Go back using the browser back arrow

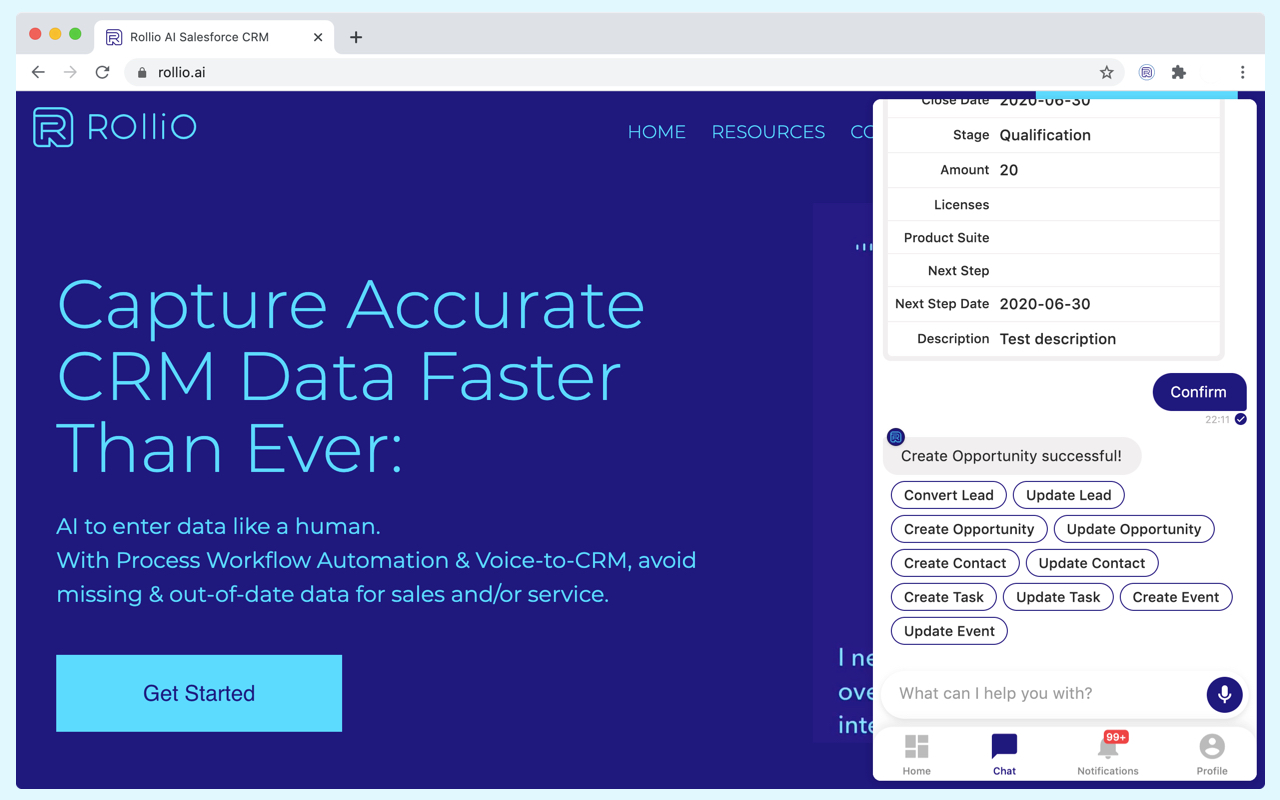(38, 72)
